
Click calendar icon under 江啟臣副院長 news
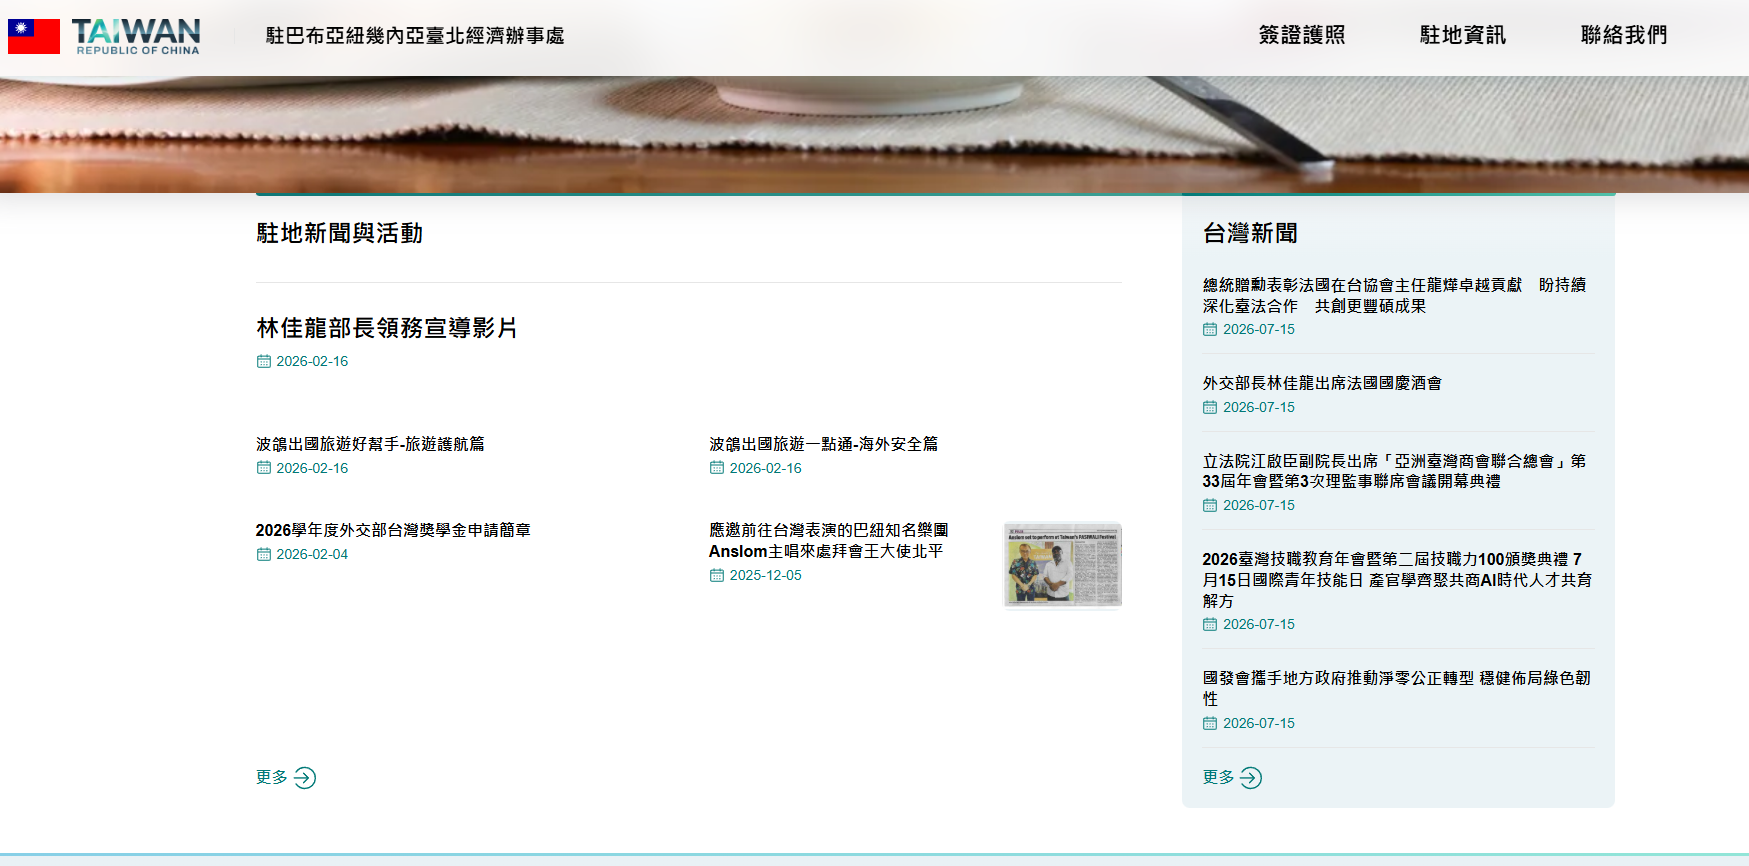pos(1210,505)
